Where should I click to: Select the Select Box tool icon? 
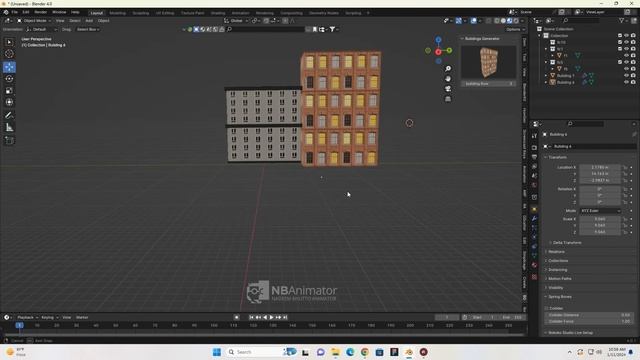pos(9,42)
